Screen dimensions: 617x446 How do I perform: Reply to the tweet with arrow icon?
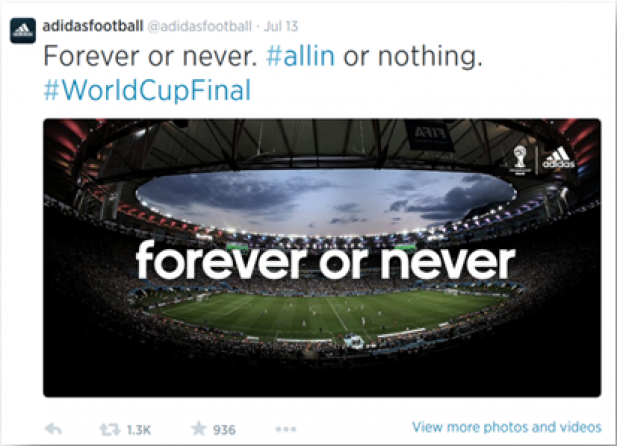pos(54,429)
